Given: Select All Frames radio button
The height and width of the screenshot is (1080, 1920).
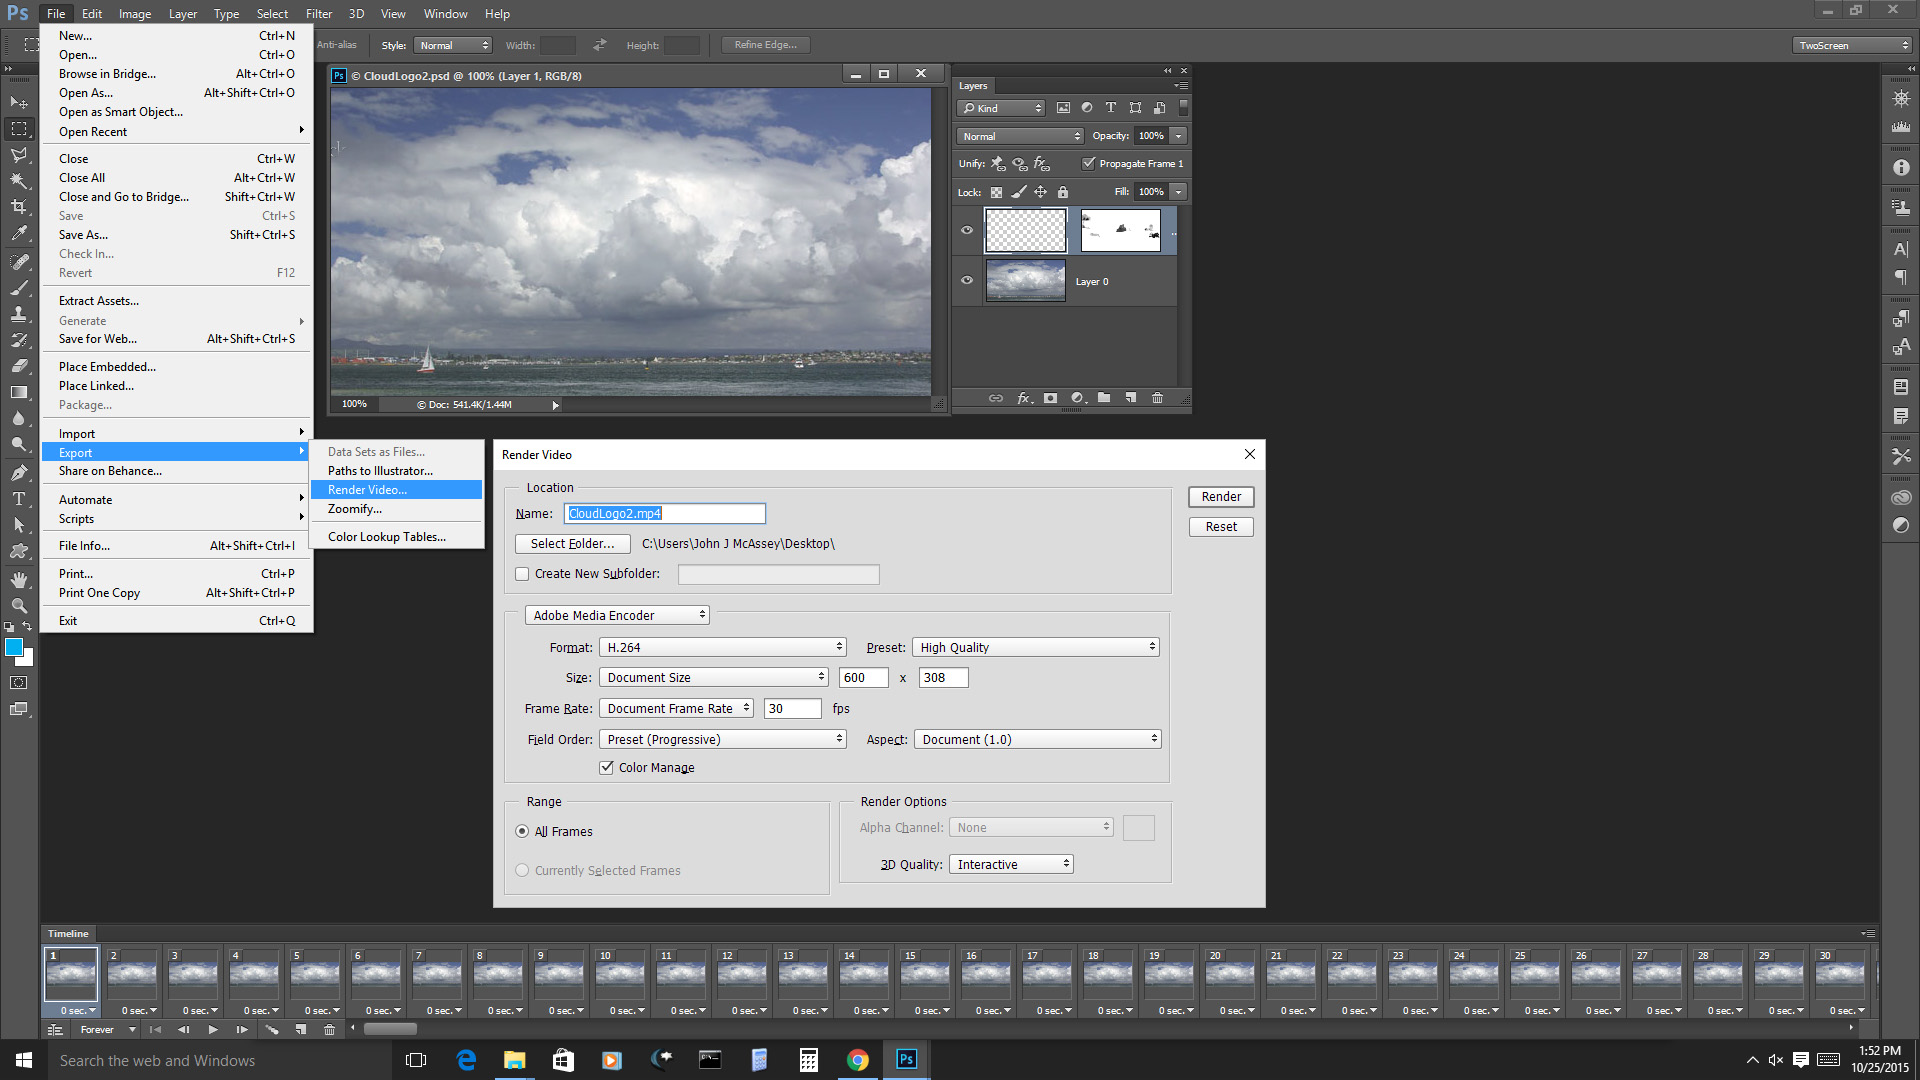Looking at the screenshot, I should [x=522, y=831].
